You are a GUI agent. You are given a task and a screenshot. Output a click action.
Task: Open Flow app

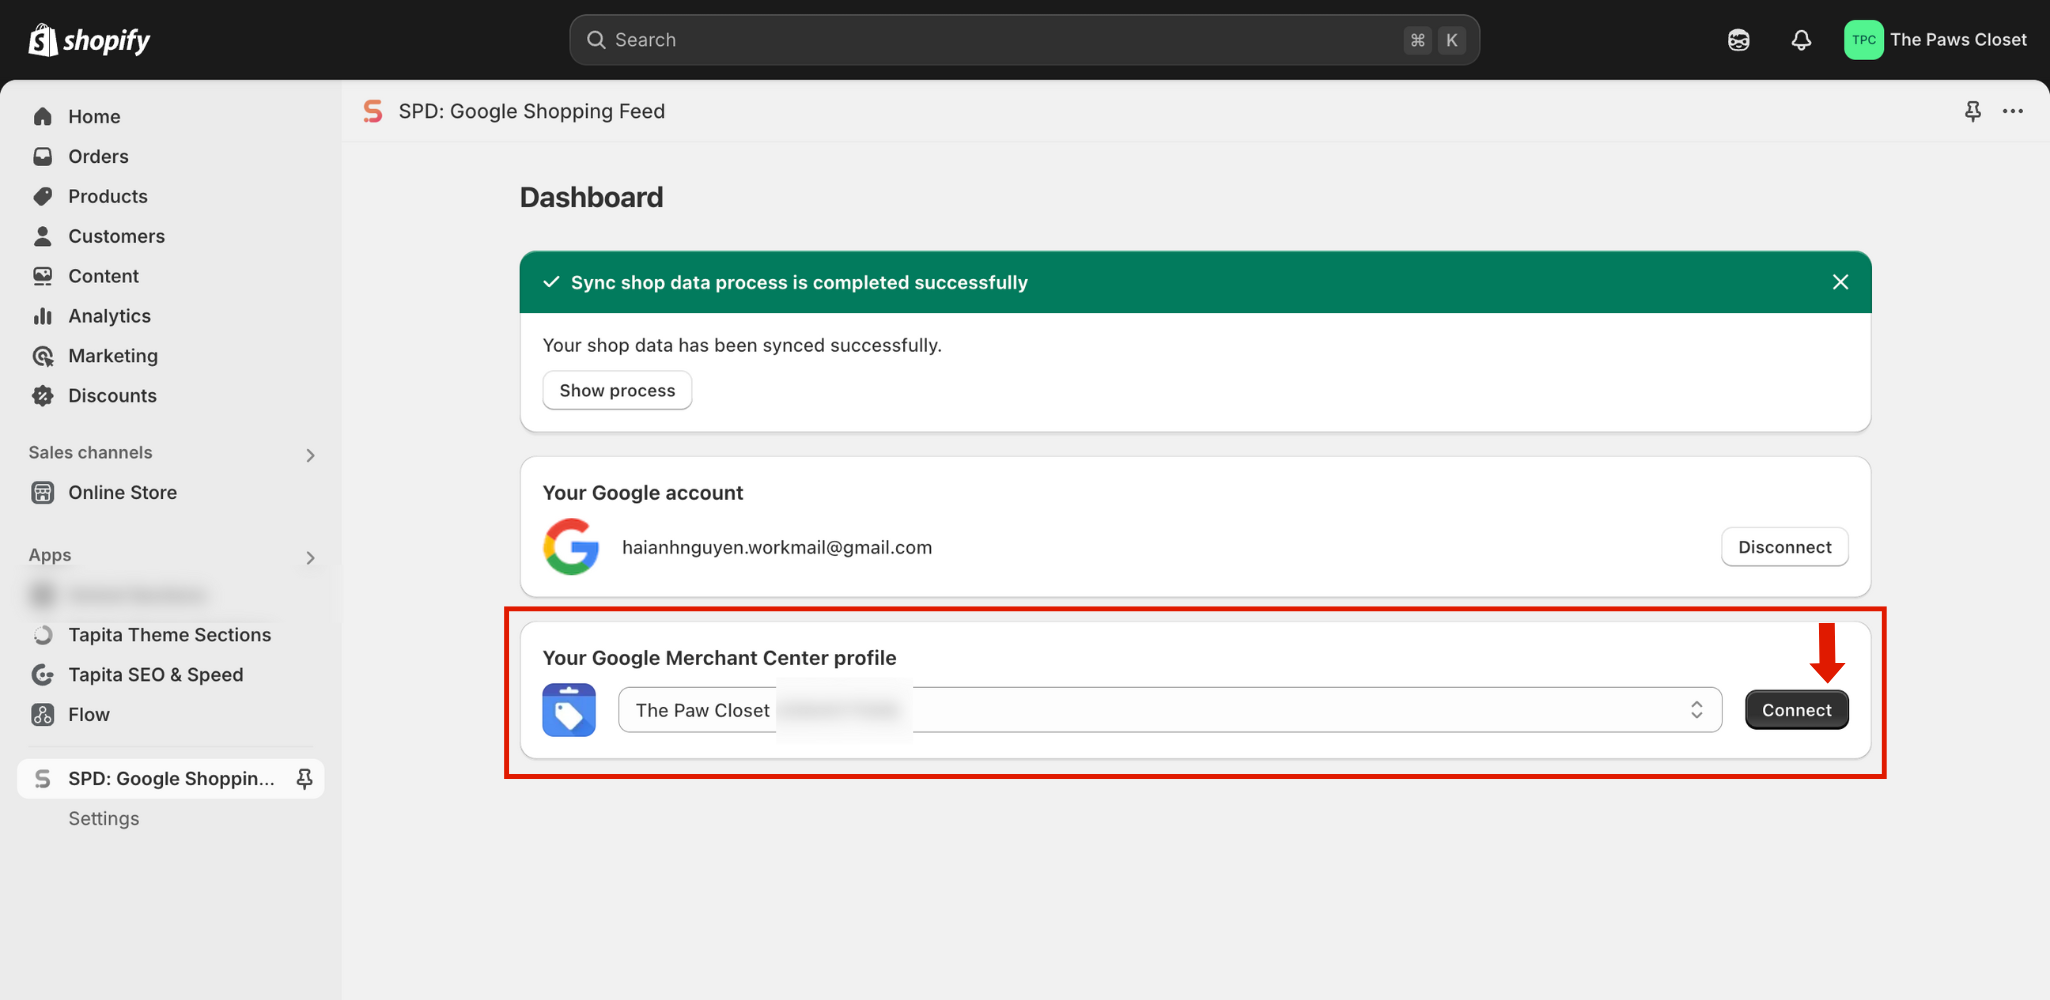[x=89, y=715]
